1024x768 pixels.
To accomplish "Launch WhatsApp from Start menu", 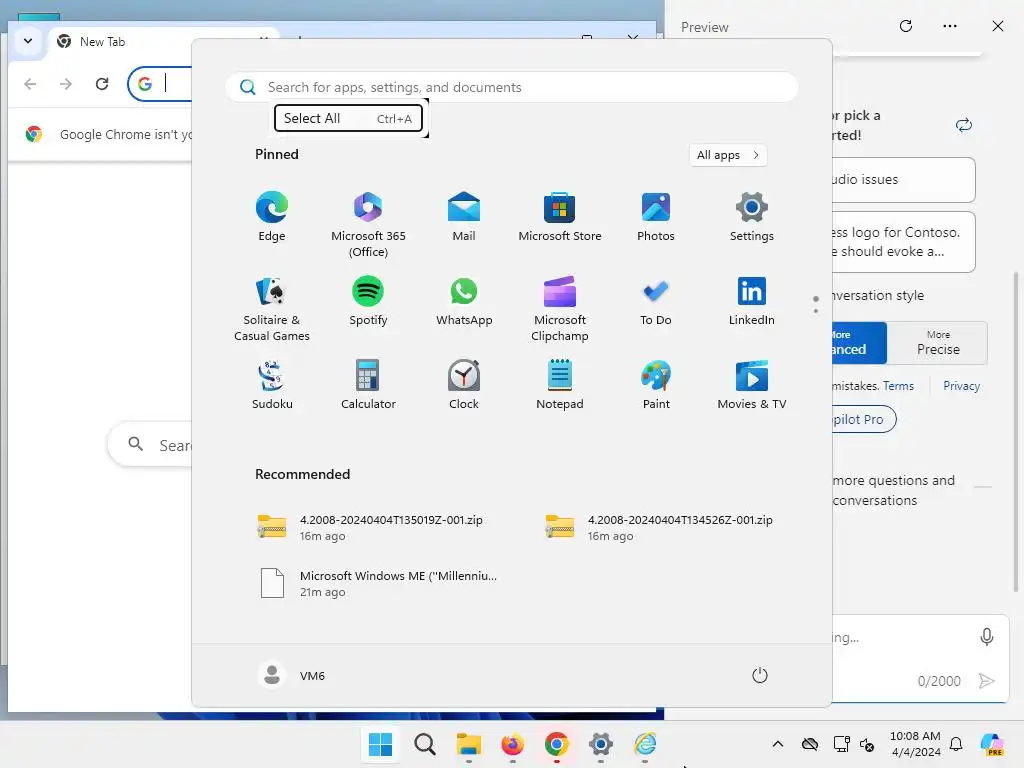I will pos(464,301).
